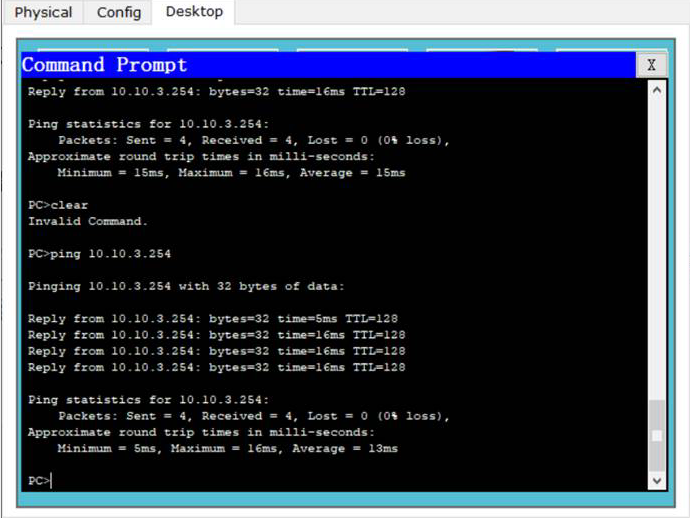
Task: Click 'Average = 13ms' statistics line
Action: pyautogui.click(x=228, y=448)
